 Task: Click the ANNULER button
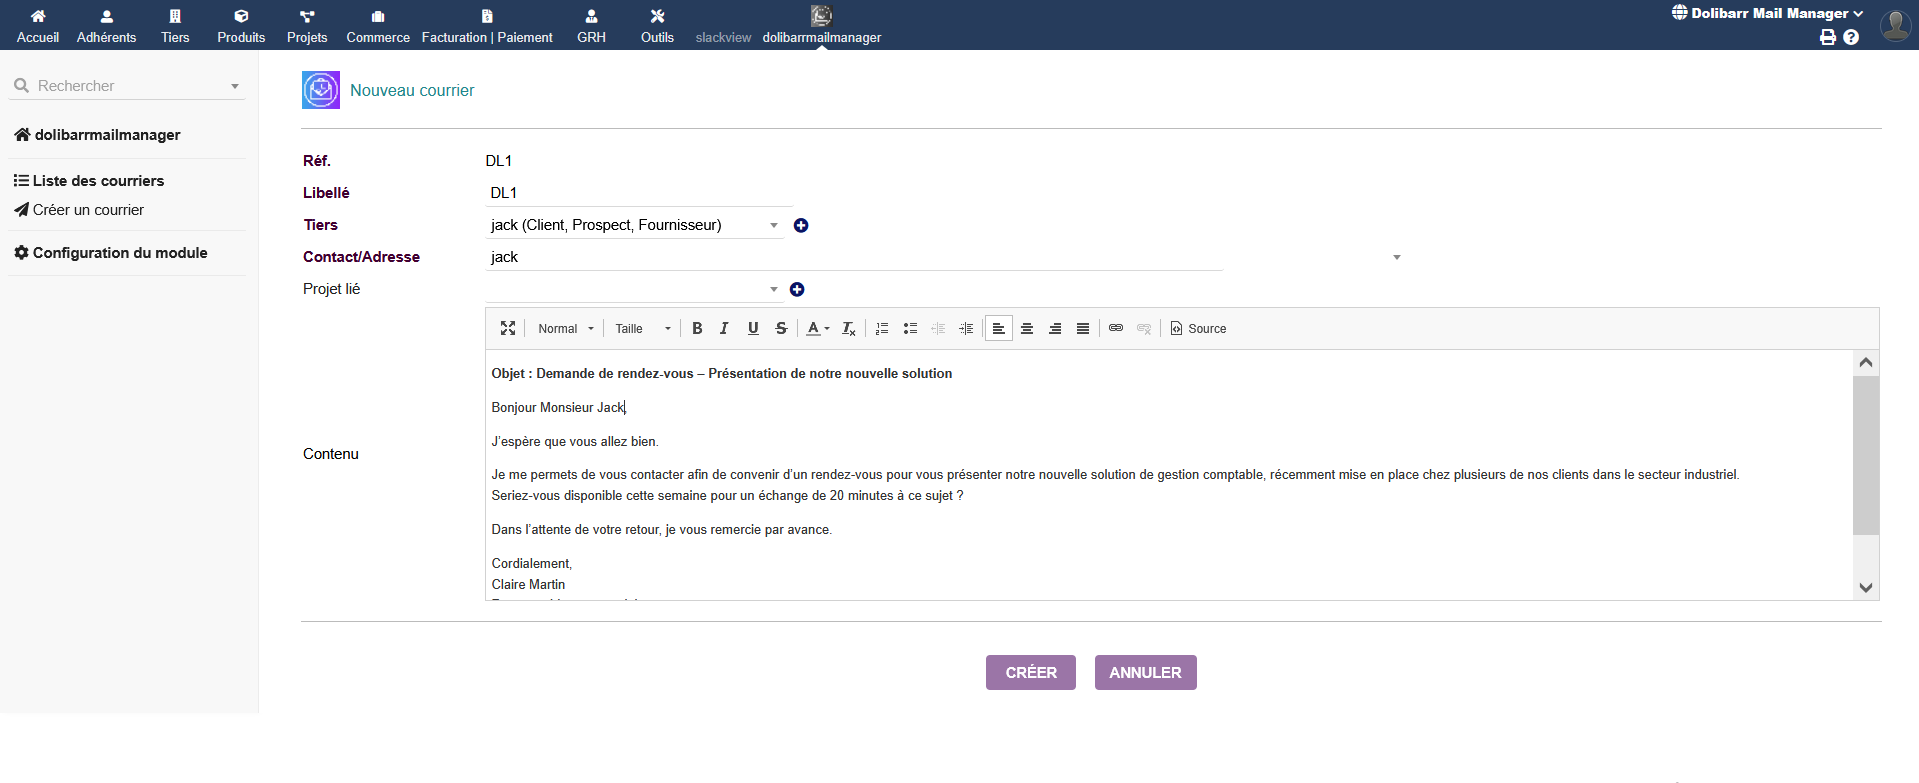click(x=1145, y=672)
